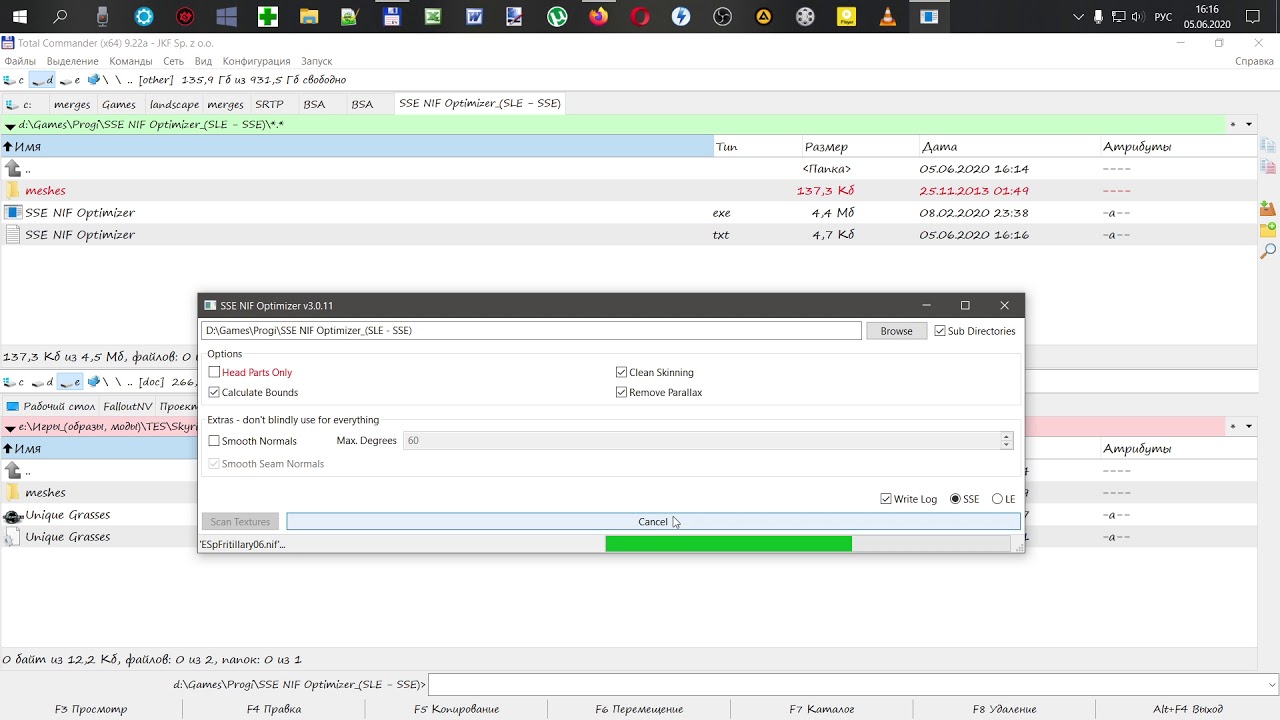Open top panel favorites asterisk button
The height and width of the screenshot is (720, 1280).
point(1233,125)
